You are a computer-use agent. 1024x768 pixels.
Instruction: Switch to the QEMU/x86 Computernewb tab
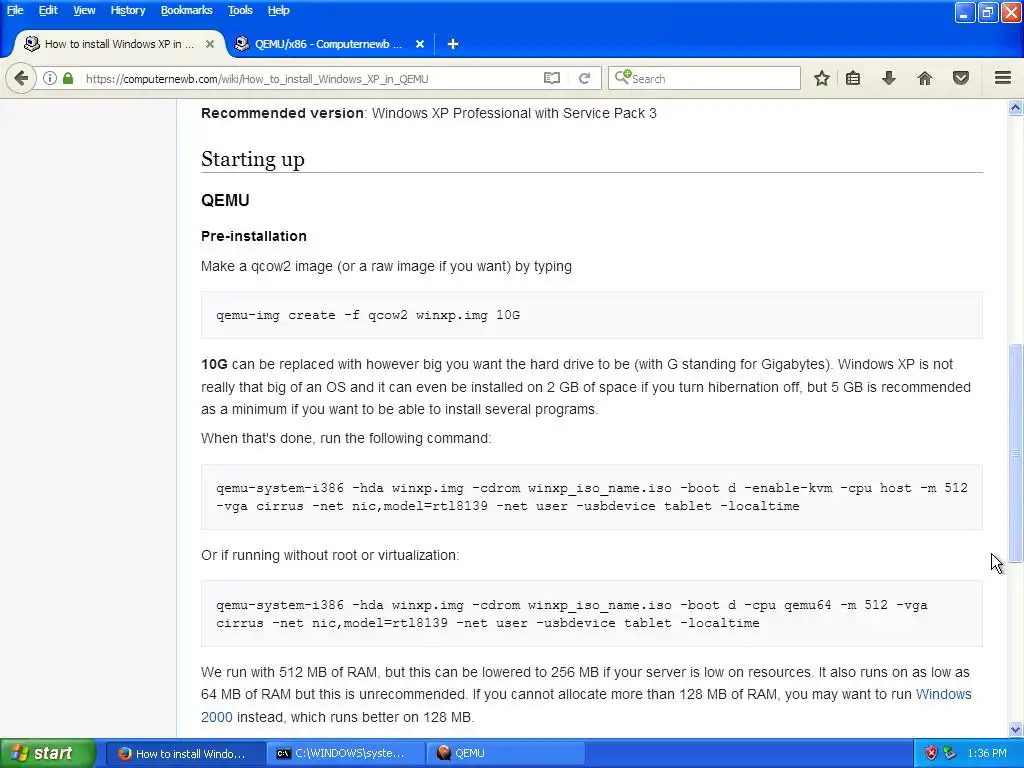(328, 44)
